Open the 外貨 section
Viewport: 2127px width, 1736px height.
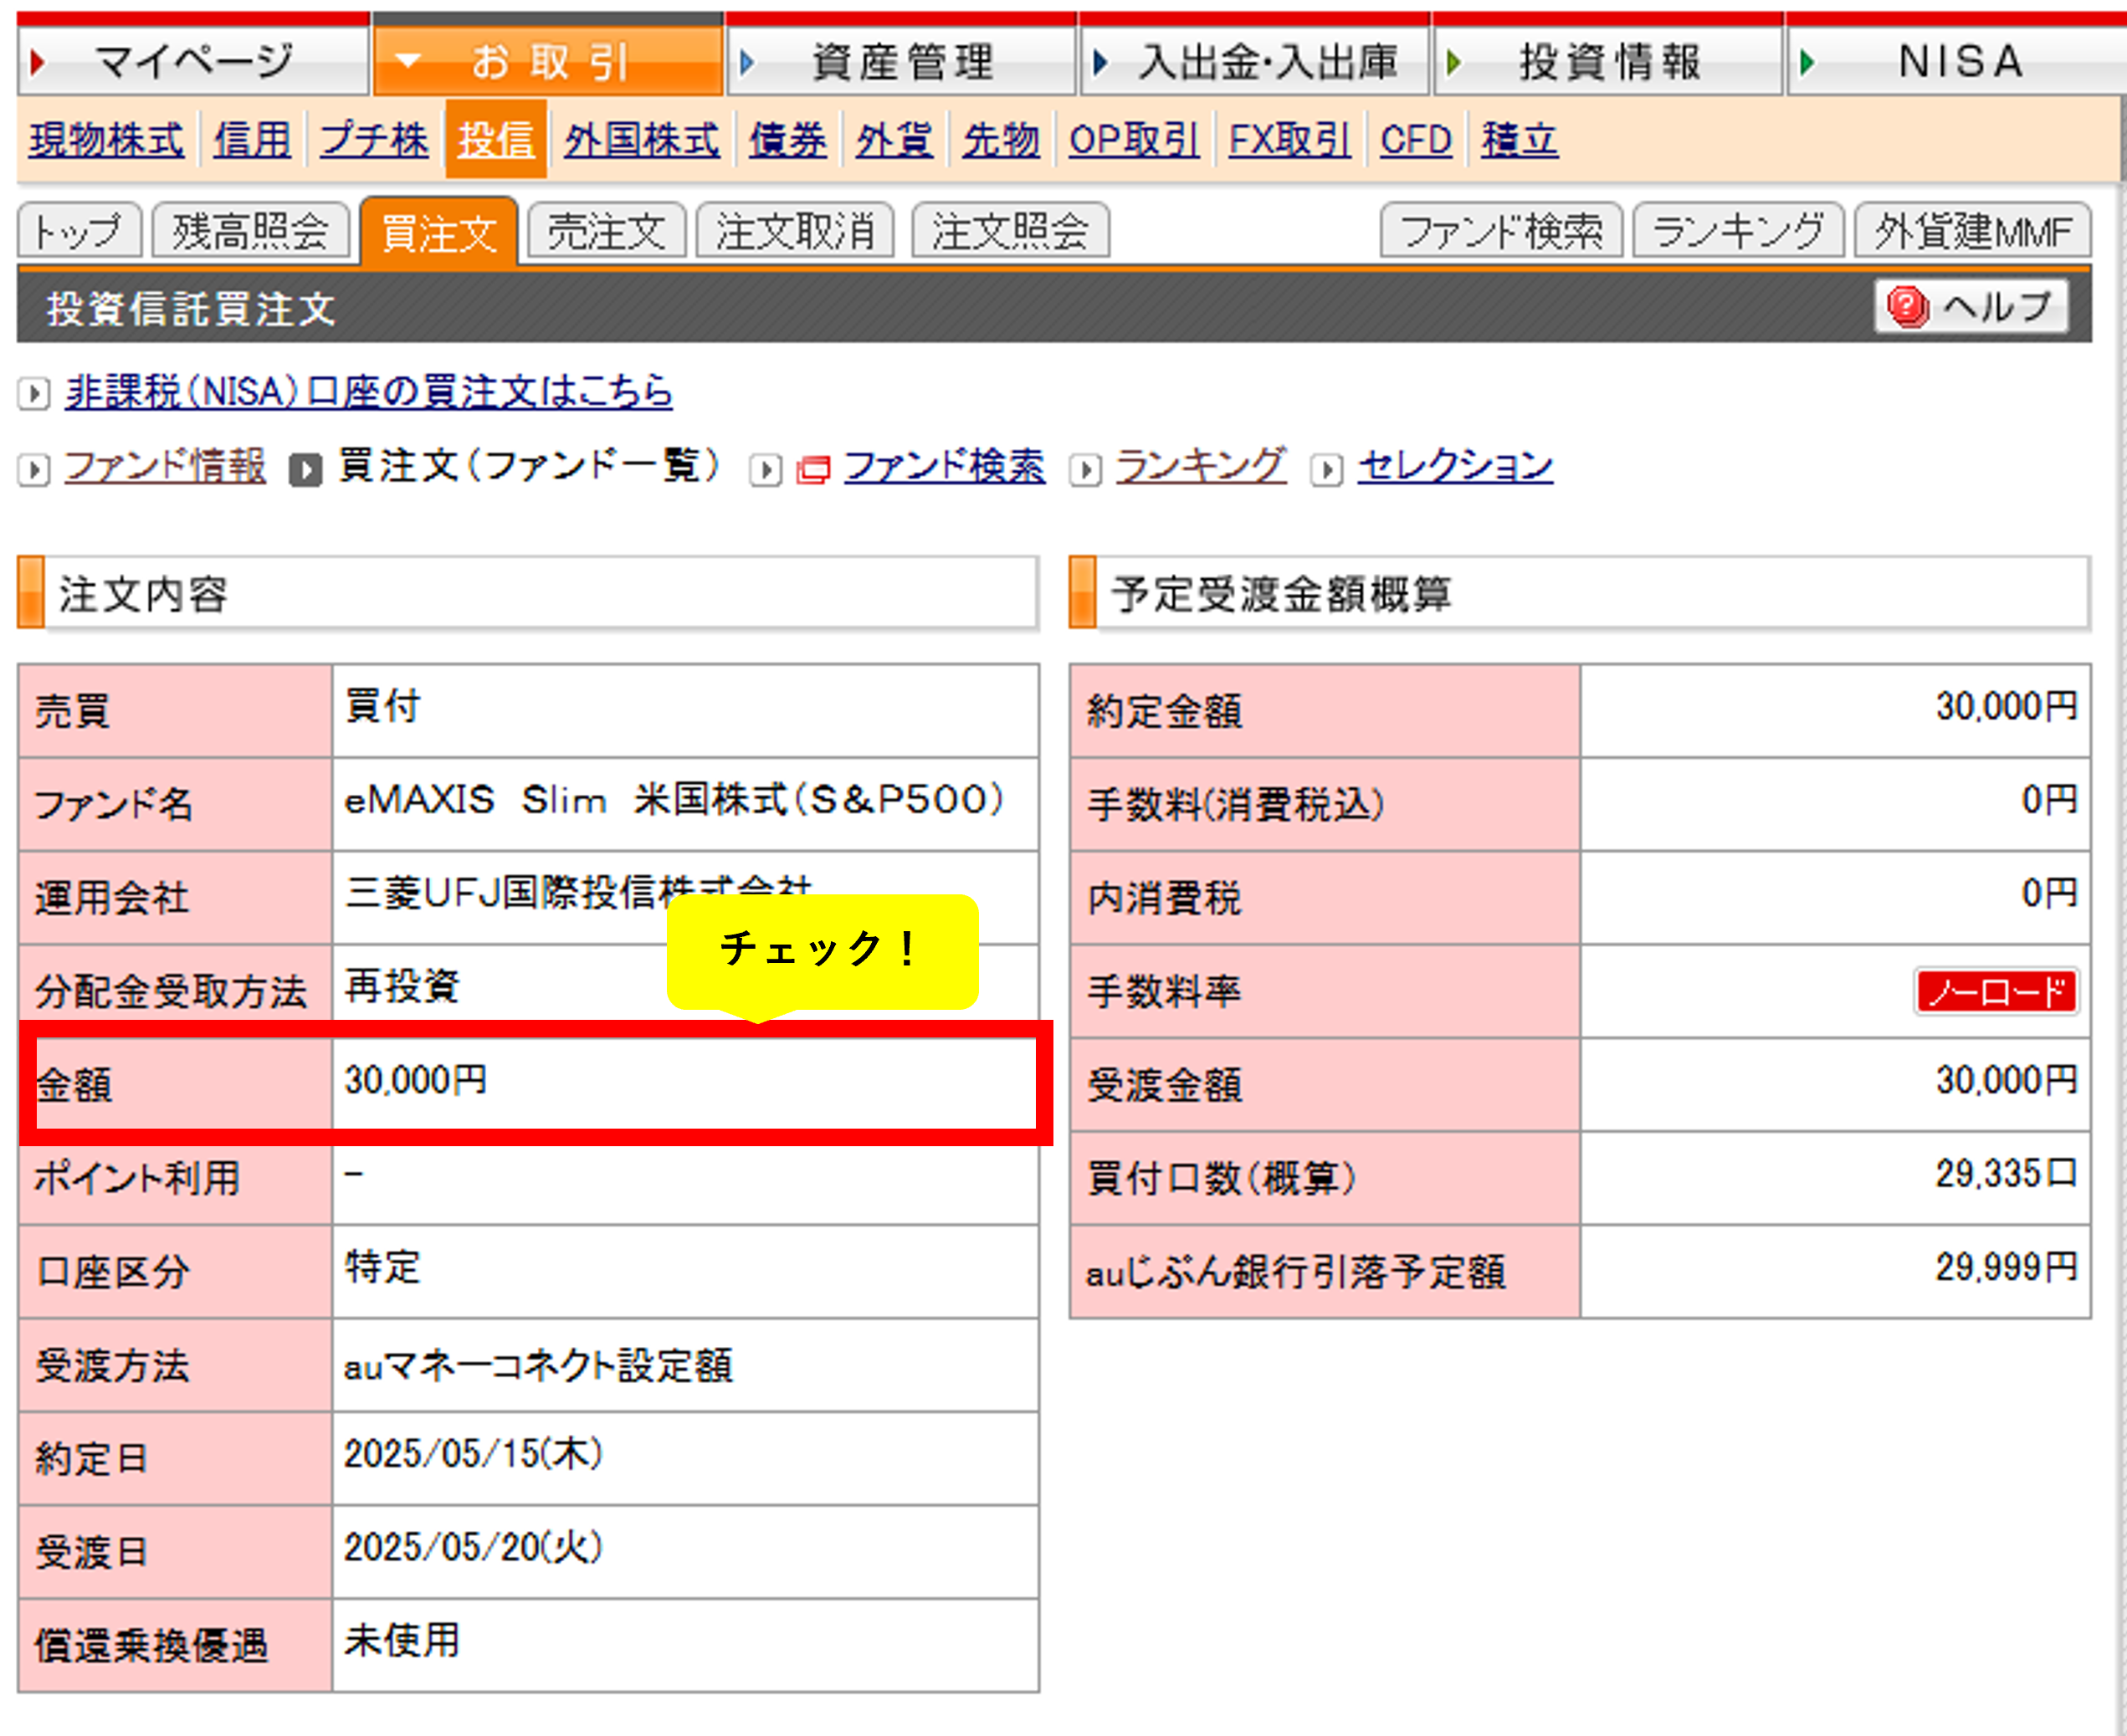point(894,140)
